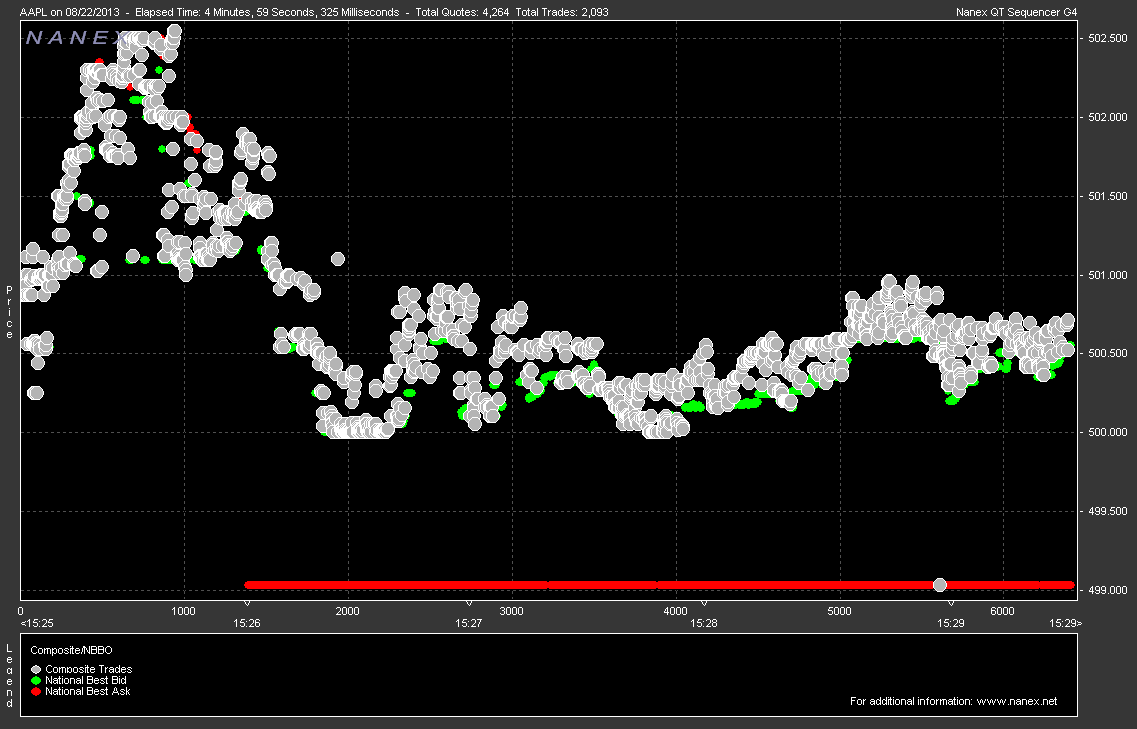This screenshot has width=1137, height=729.
Task: Click the 15:28 time marker on the axis
Action: coord(704,622)
